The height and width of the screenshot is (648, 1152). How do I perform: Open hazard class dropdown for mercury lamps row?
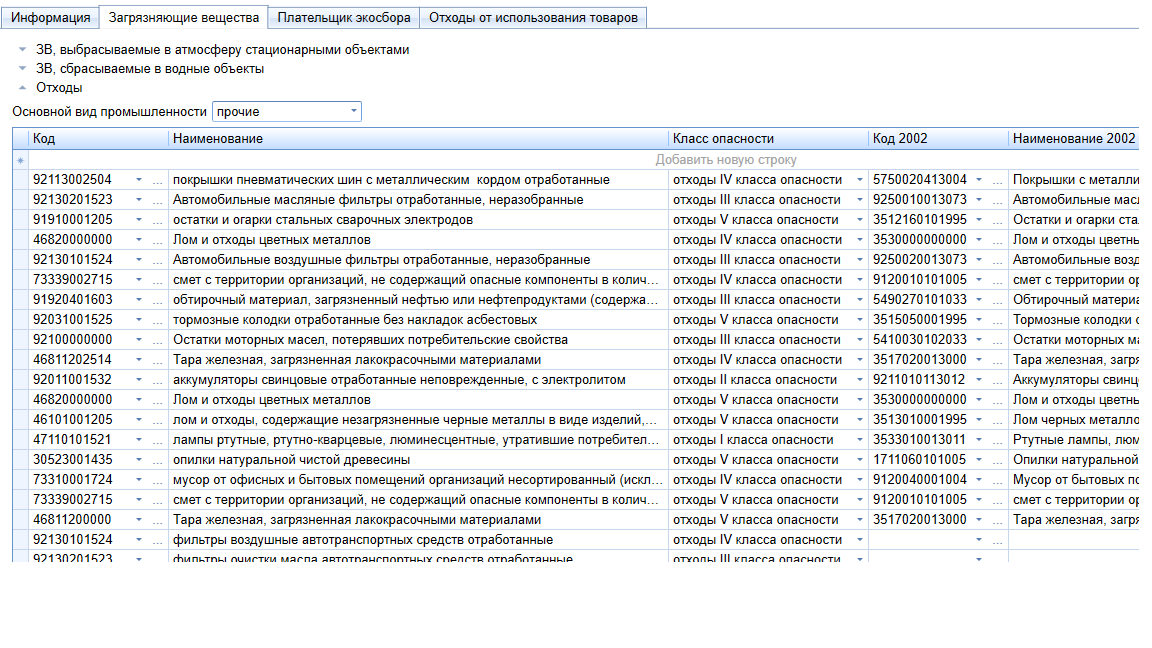coord(859,440)
